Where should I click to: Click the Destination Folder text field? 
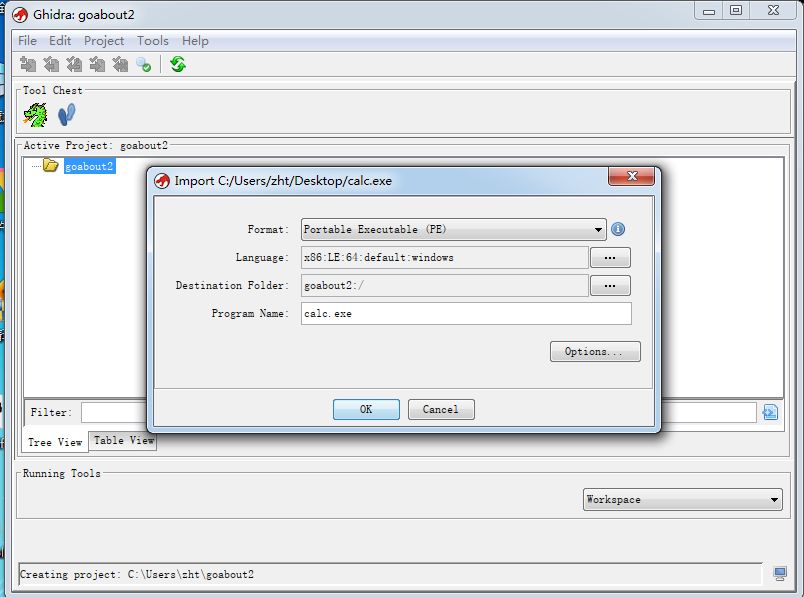(445, 286)
